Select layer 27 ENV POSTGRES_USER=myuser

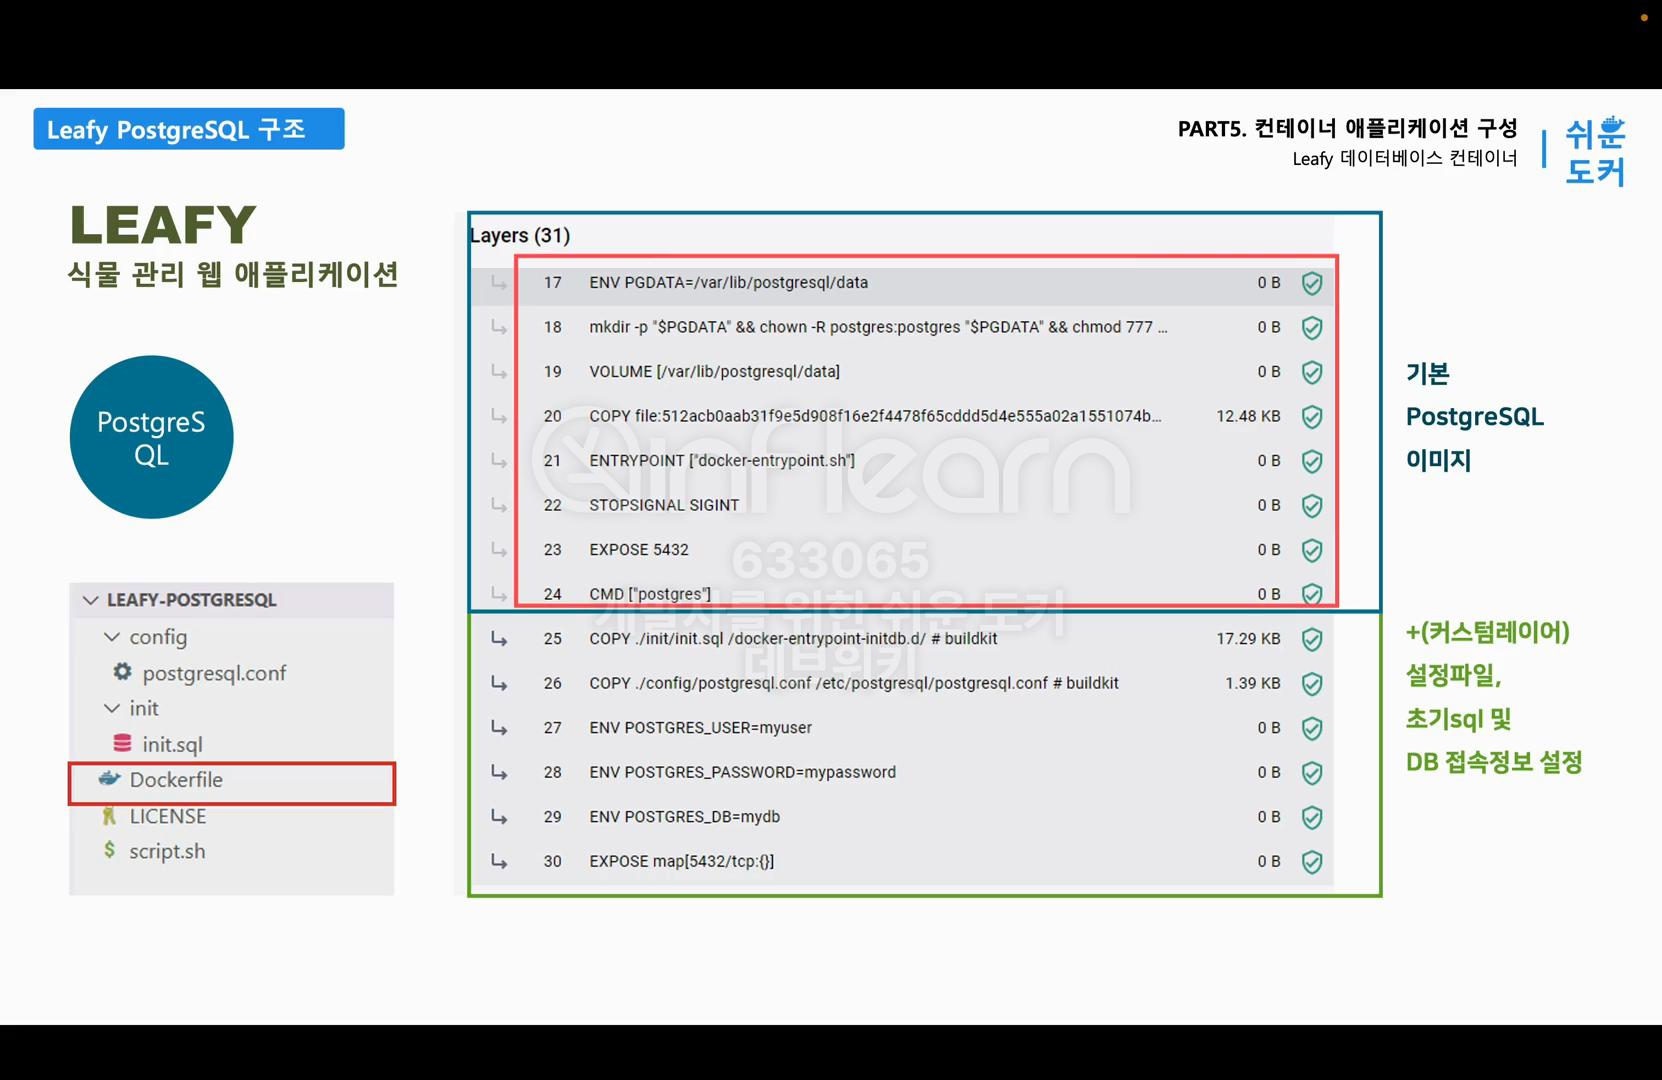[904, 727]
